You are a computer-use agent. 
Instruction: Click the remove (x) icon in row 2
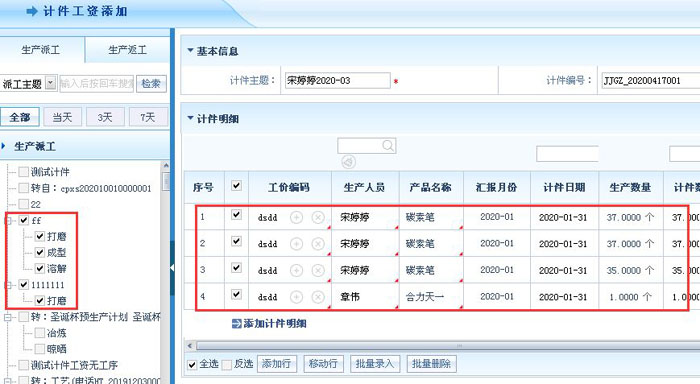pos(318,244)
